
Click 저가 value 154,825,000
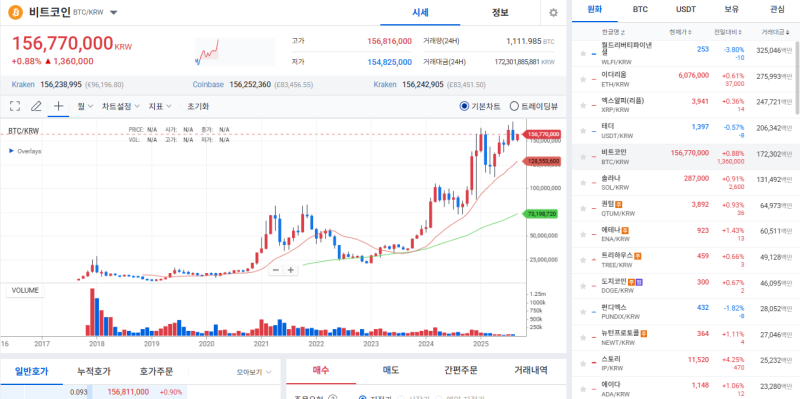click(389, 62)
